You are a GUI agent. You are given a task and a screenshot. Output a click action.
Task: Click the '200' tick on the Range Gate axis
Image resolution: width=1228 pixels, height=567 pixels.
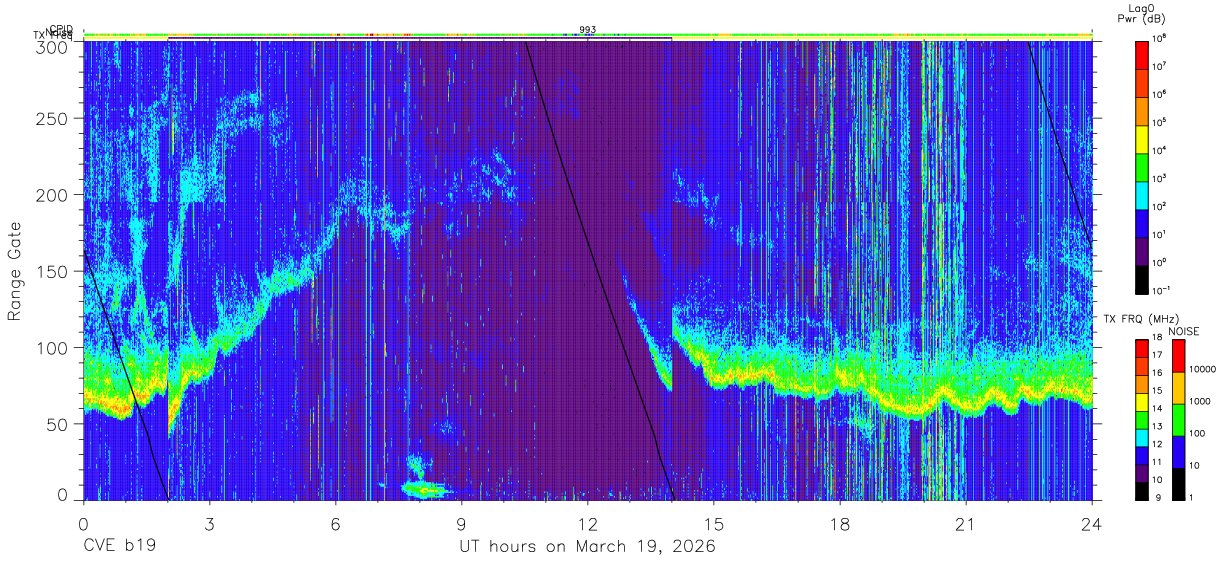(x=51, y=195)
